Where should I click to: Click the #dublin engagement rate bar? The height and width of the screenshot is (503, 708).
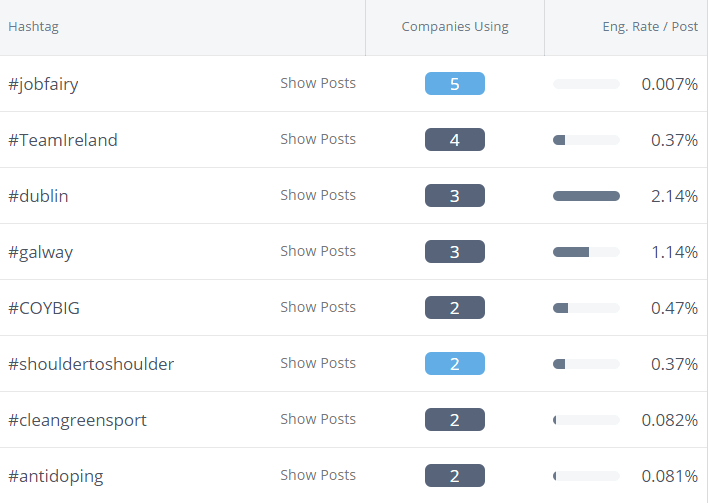coord(586,196)
